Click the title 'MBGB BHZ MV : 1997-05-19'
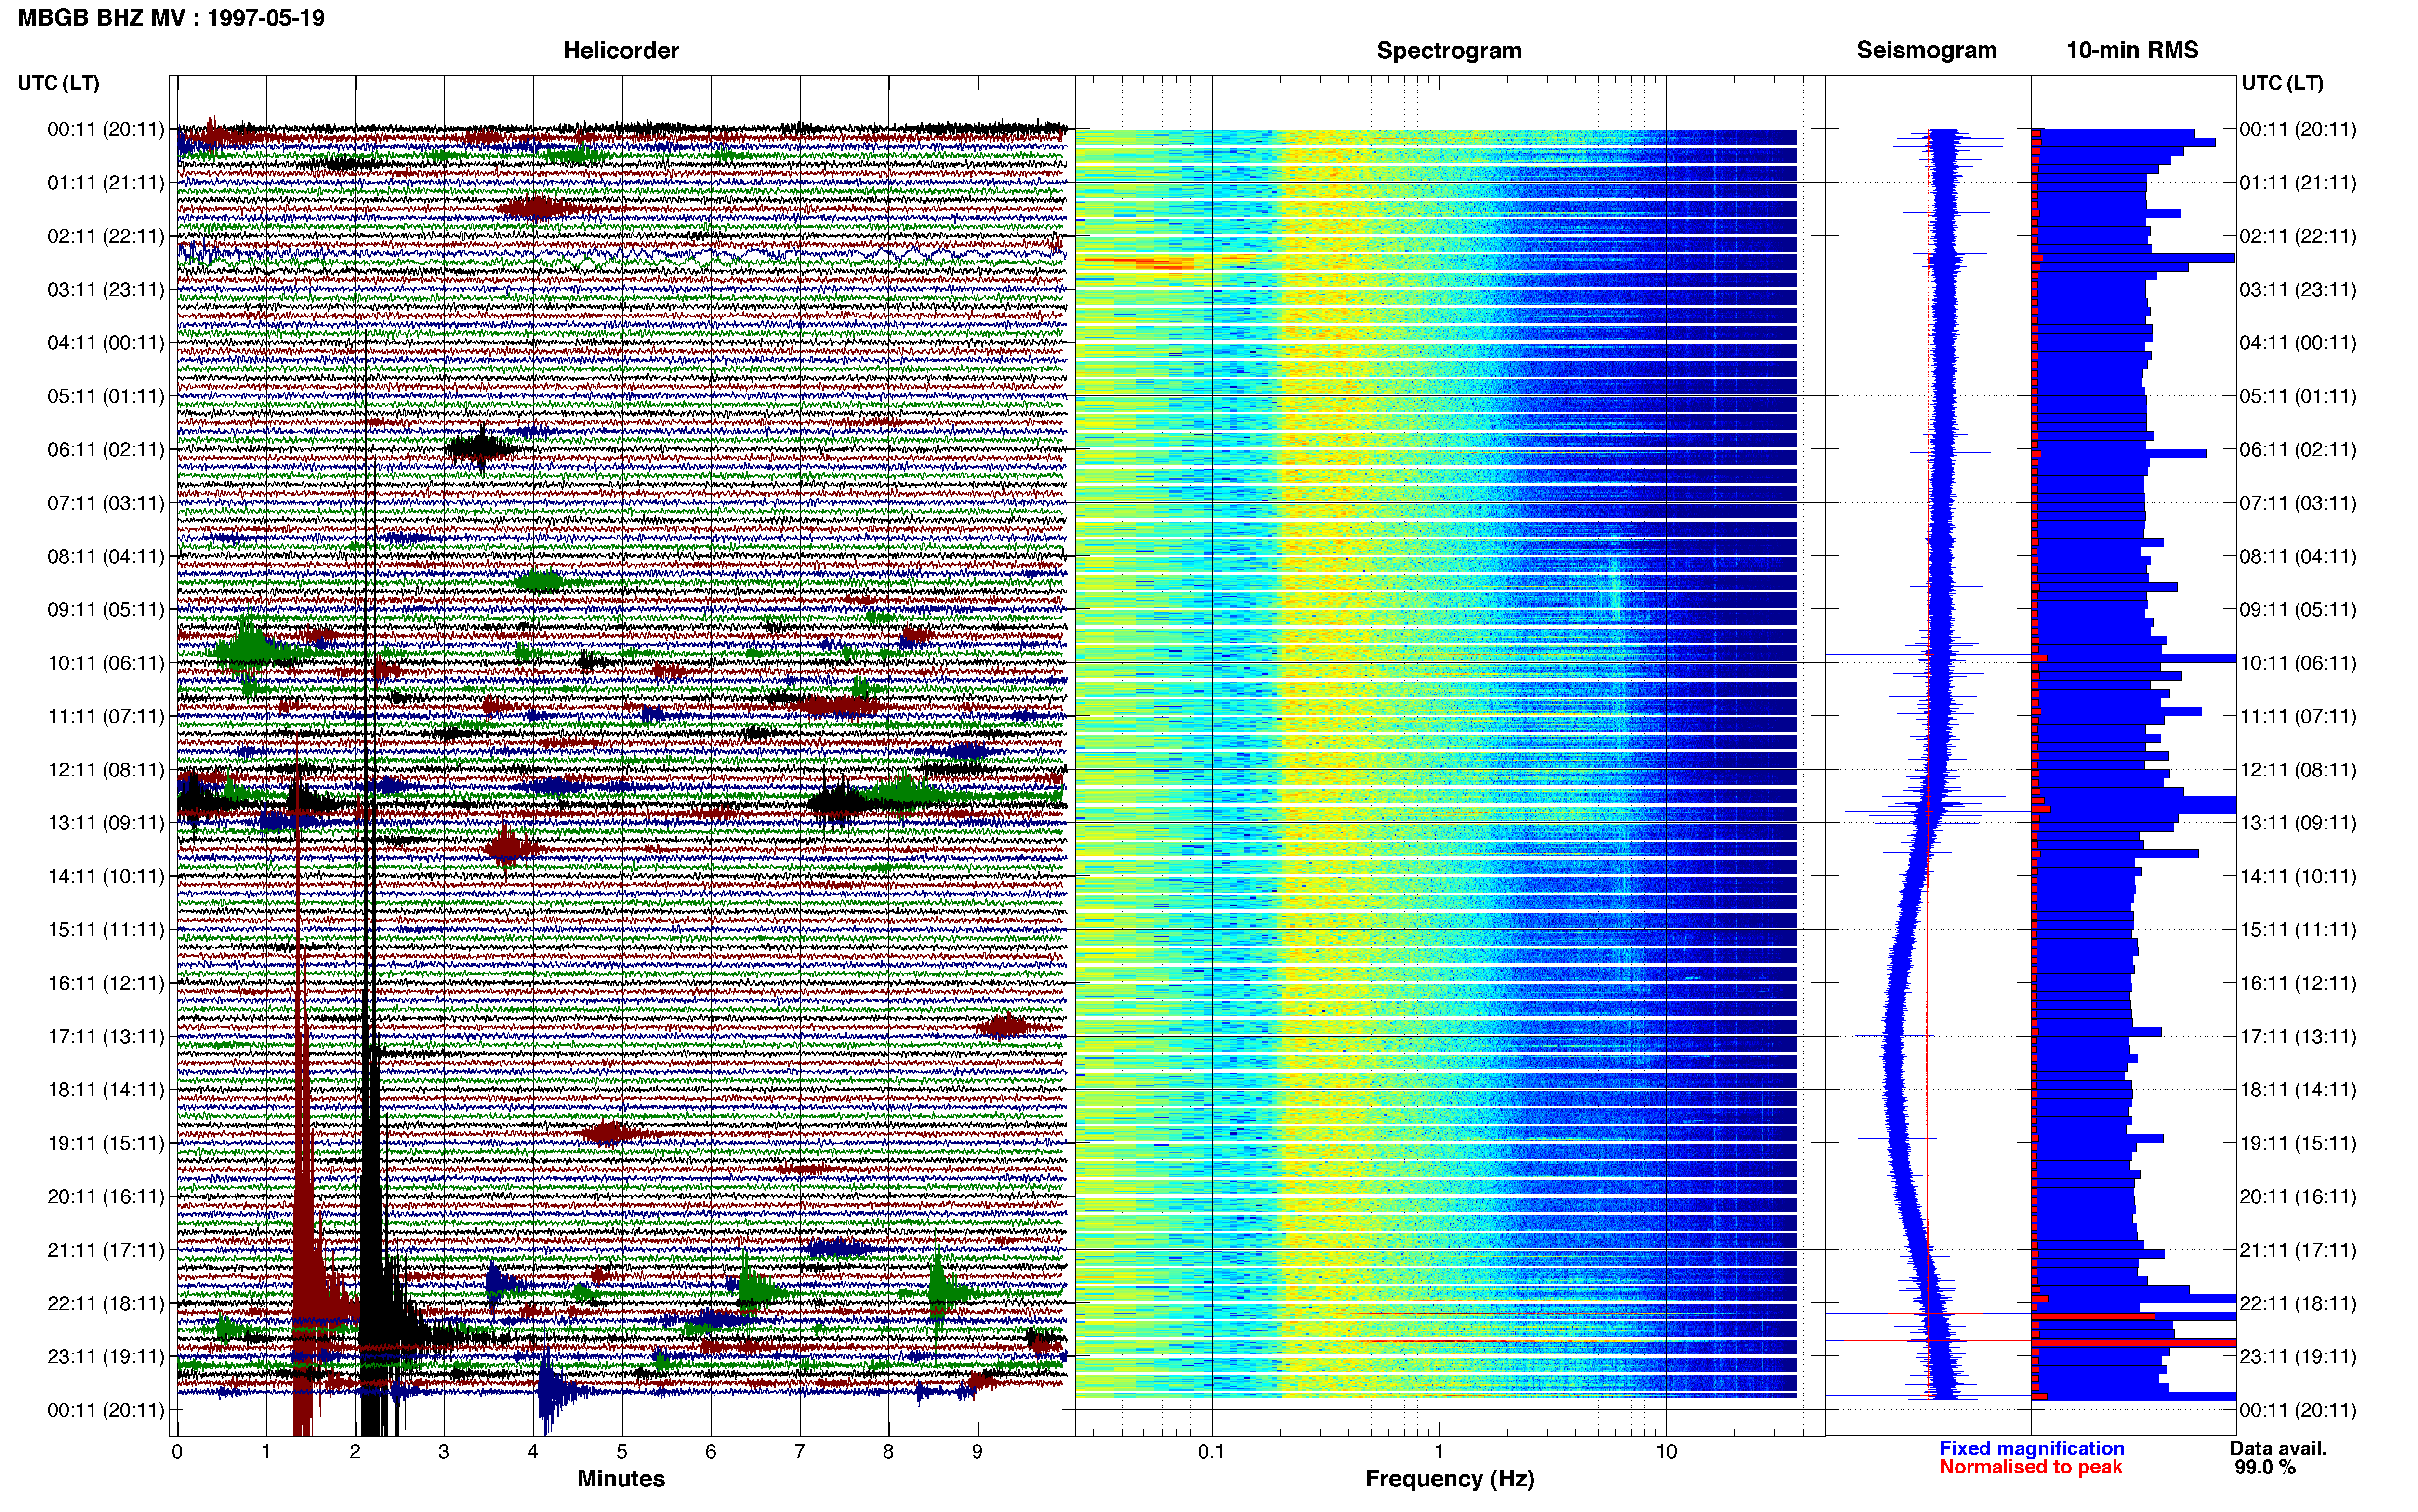Image resolution: width=2418 pixels, height=1512 pixels. 171,18
